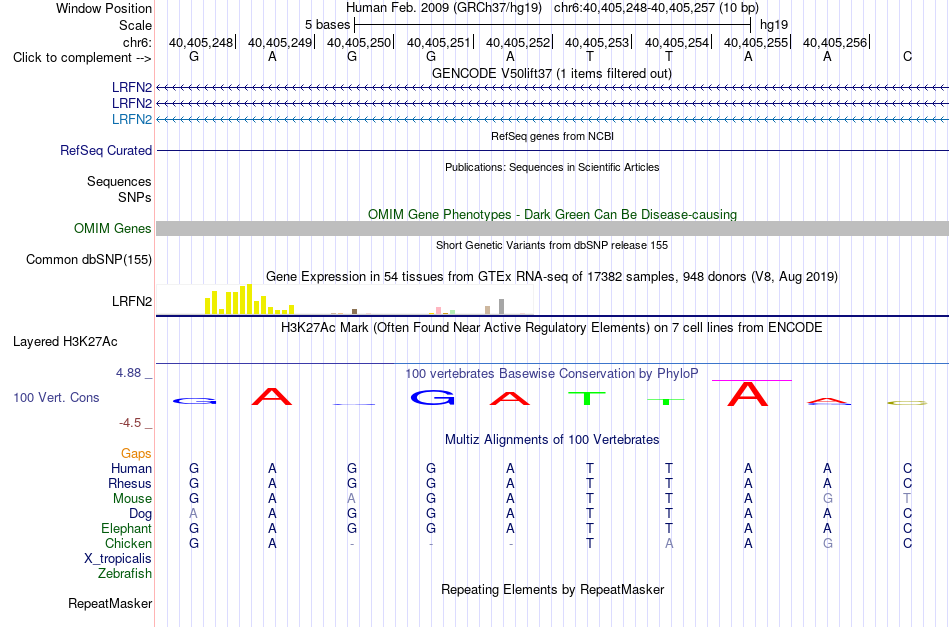Click the first base G in the sequence row
The height and width of the screenshot is (627, 950).
tap(194, 56)
